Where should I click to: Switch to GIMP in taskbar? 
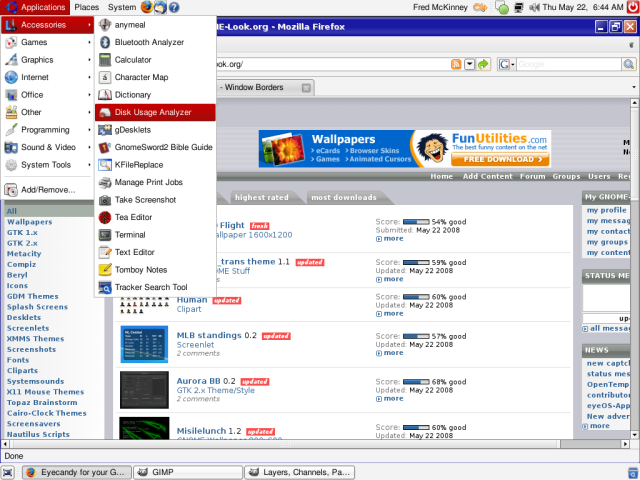tap(188, 472)
